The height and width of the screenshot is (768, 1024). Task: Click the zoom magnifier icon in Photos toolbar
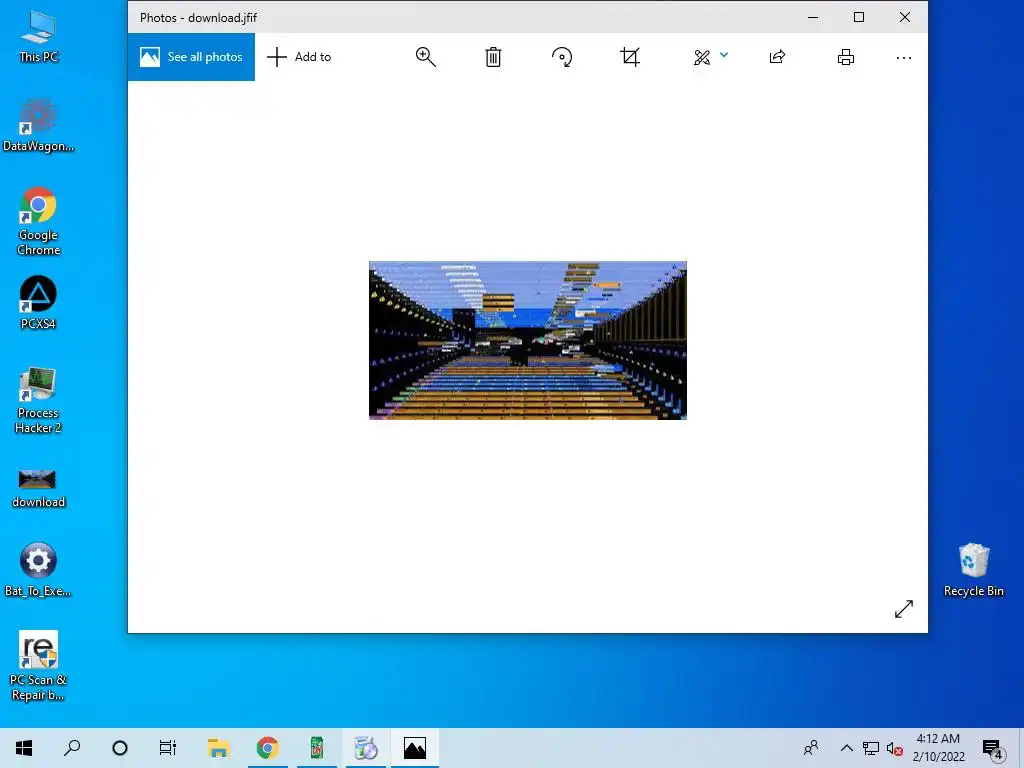tap(426, 57)
